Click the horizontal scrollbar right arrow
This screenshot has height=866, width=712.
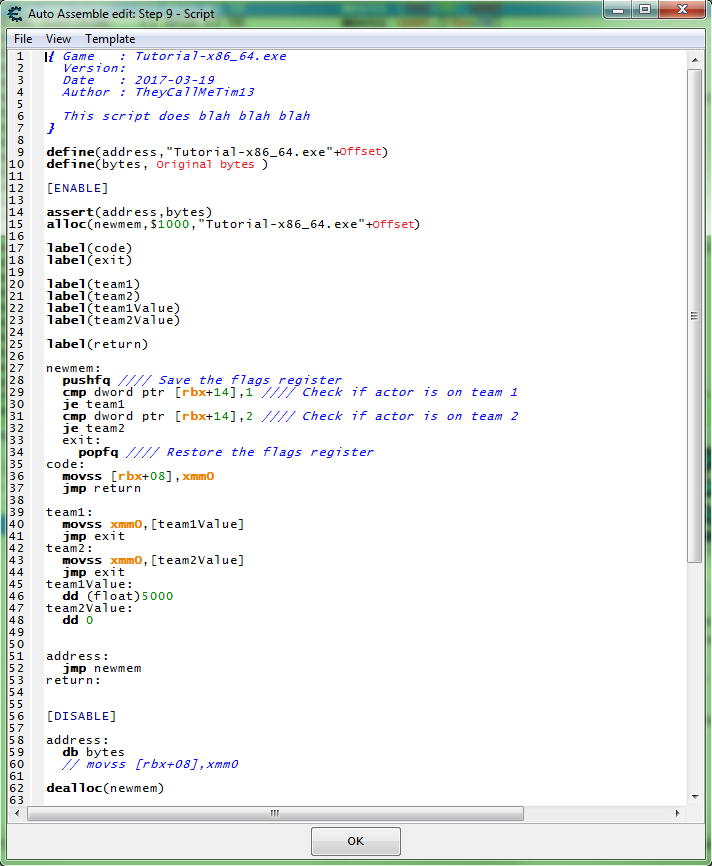(x=677, y=813)
